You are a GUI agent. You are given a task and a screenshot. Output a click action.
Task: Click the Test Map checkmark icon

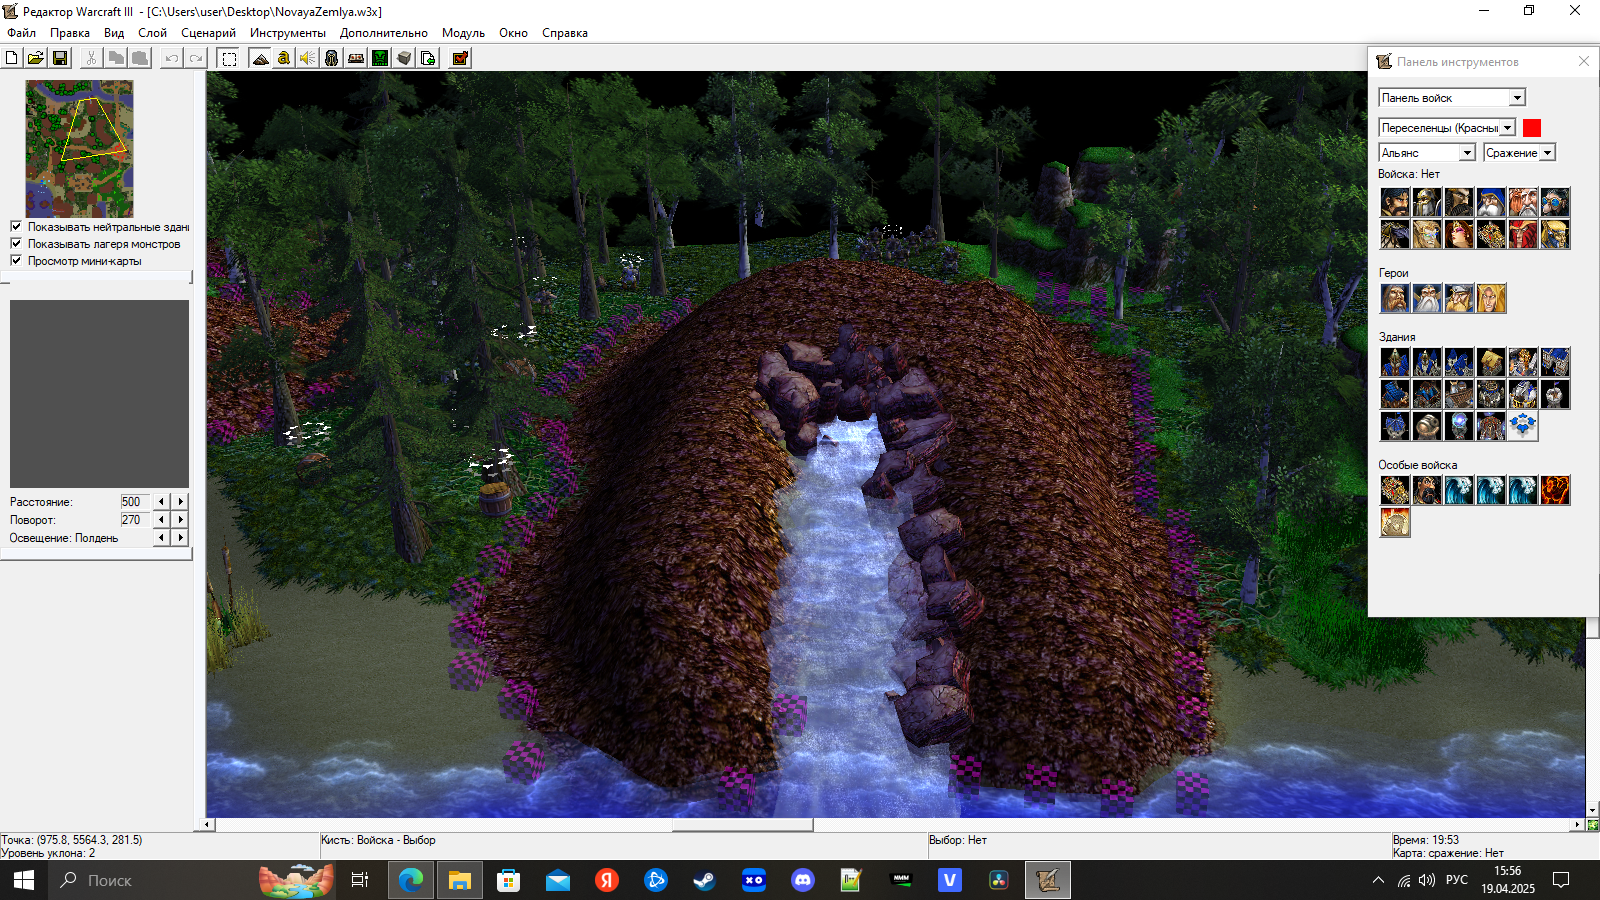[460, 58]
